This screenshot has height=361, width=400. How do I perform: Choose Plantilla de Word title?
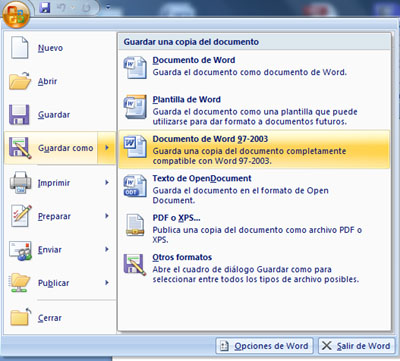tap(186, 100)
